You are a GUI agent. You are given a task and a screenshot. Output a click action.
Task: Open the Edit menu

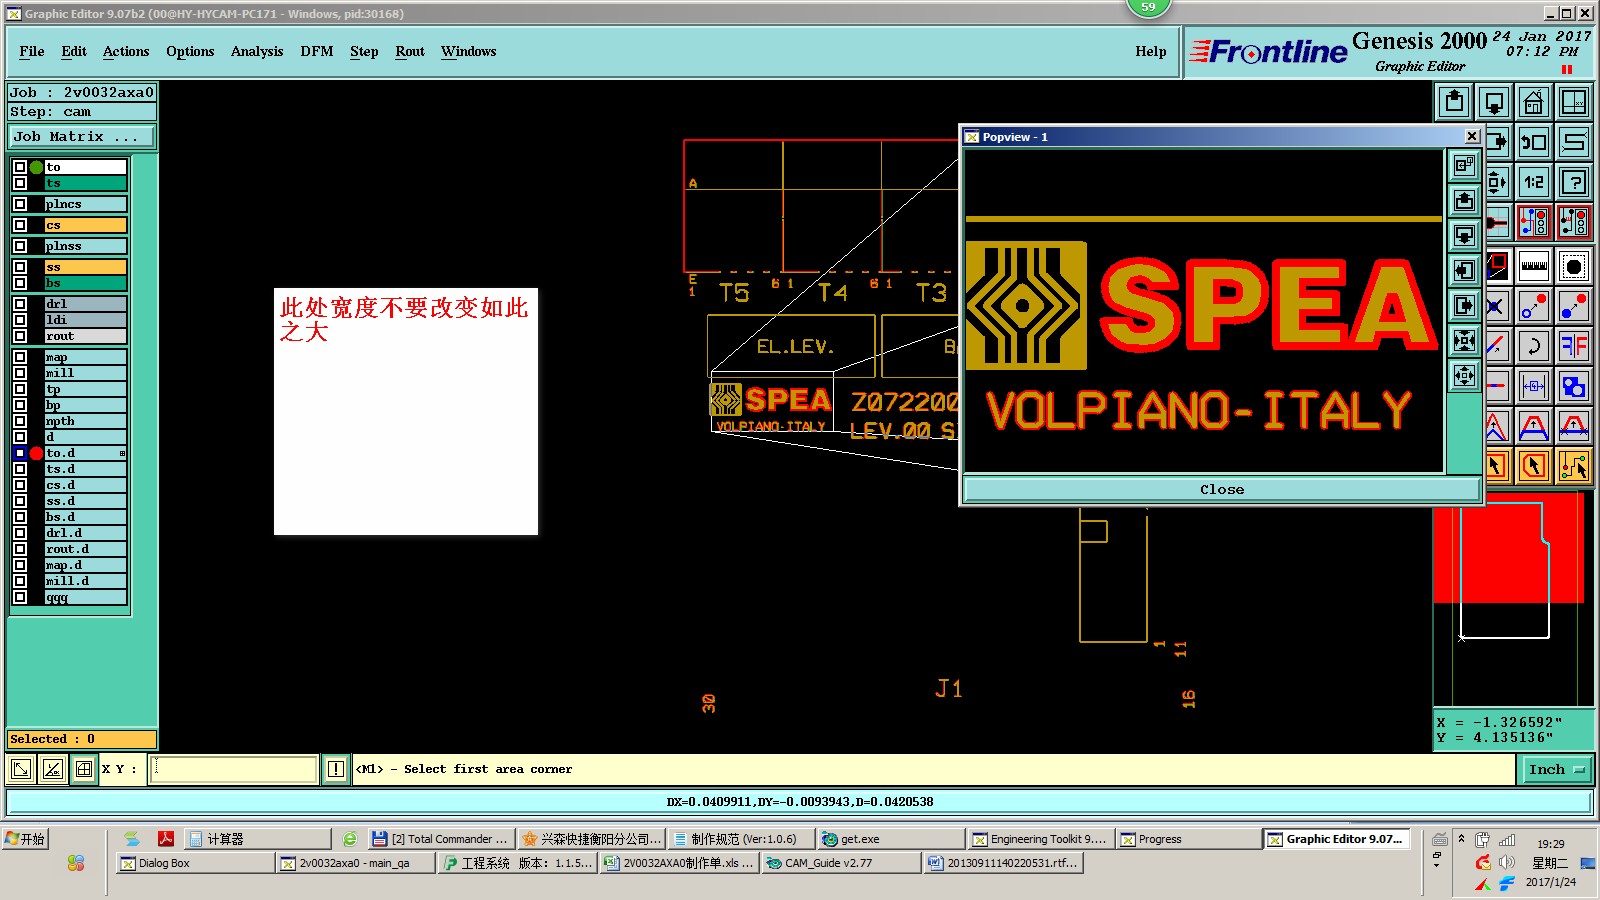pyautogui.click(x=74, y=52)
